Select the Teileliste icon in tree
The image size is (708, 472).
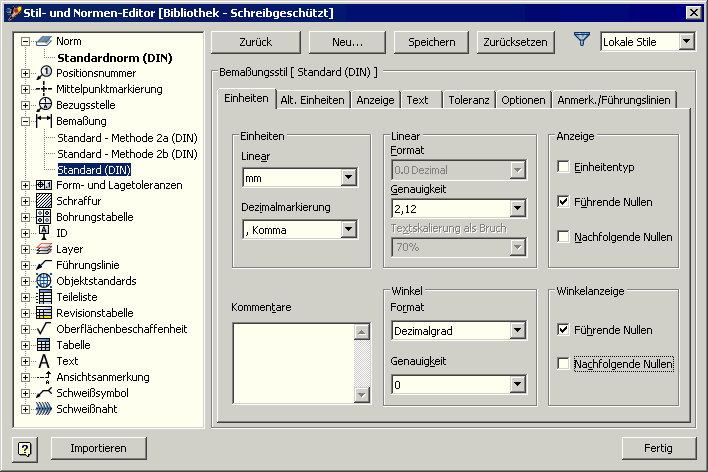(44, 297)
